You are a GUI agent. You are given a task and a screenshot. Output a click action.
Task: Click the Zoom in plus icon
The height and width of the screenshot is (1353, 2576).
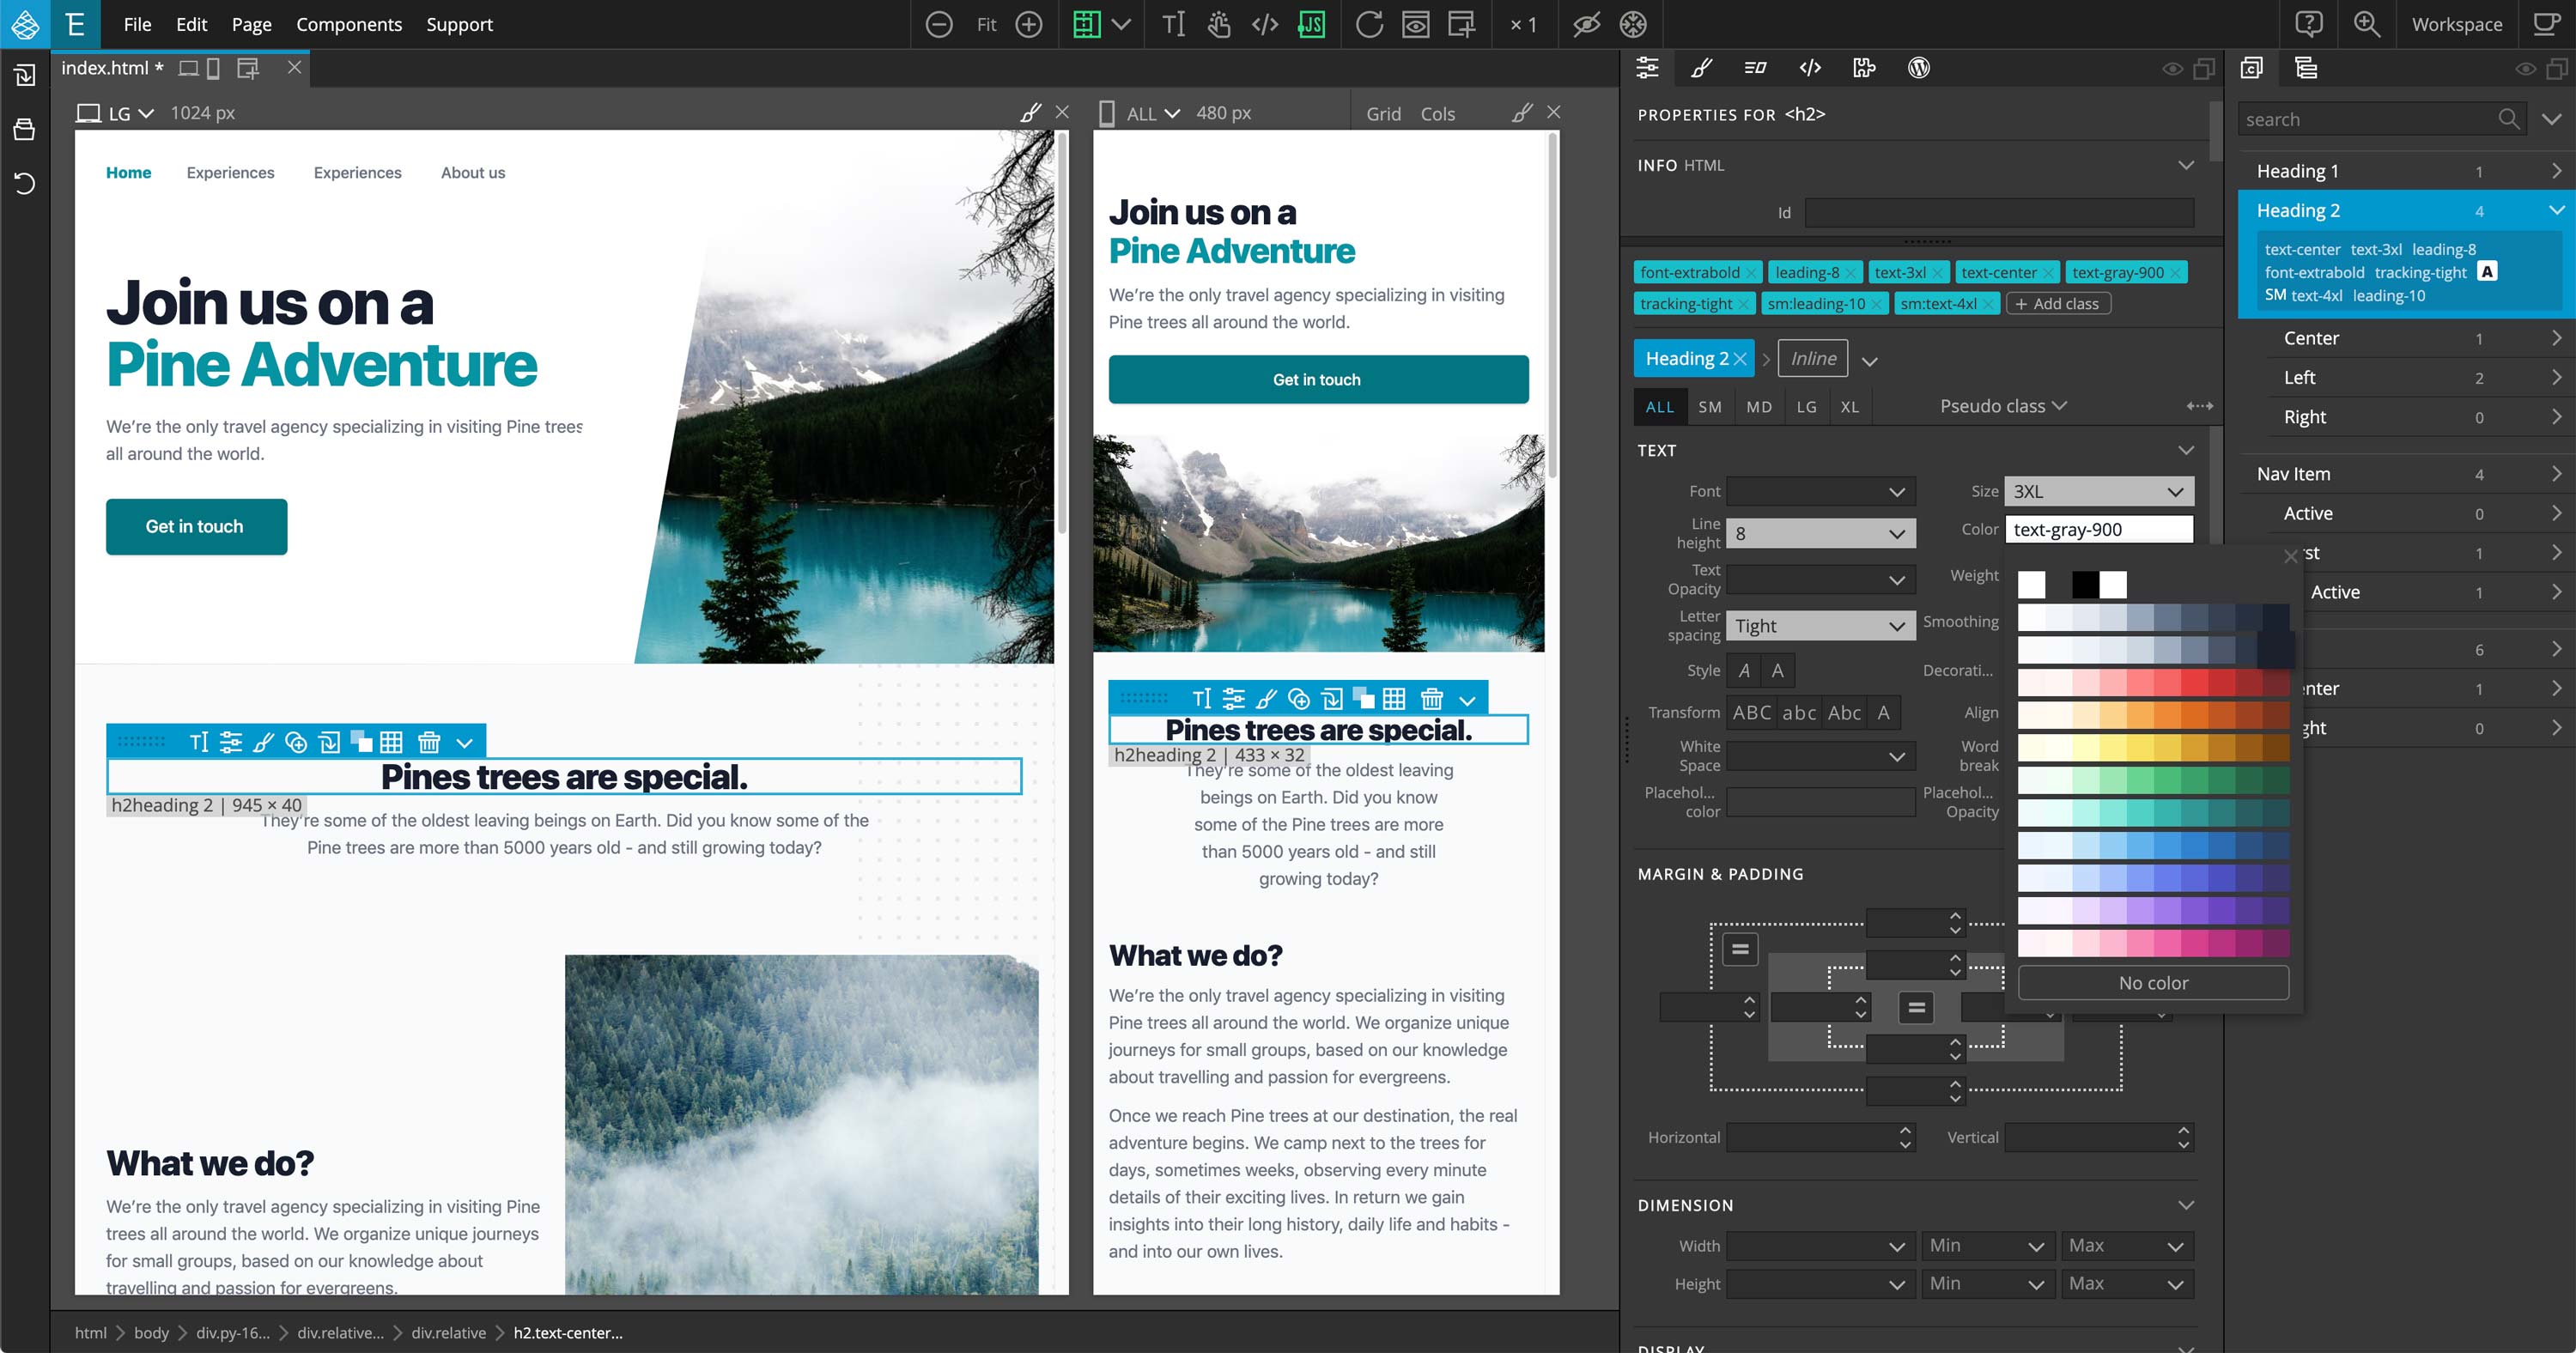(1029, 24)
